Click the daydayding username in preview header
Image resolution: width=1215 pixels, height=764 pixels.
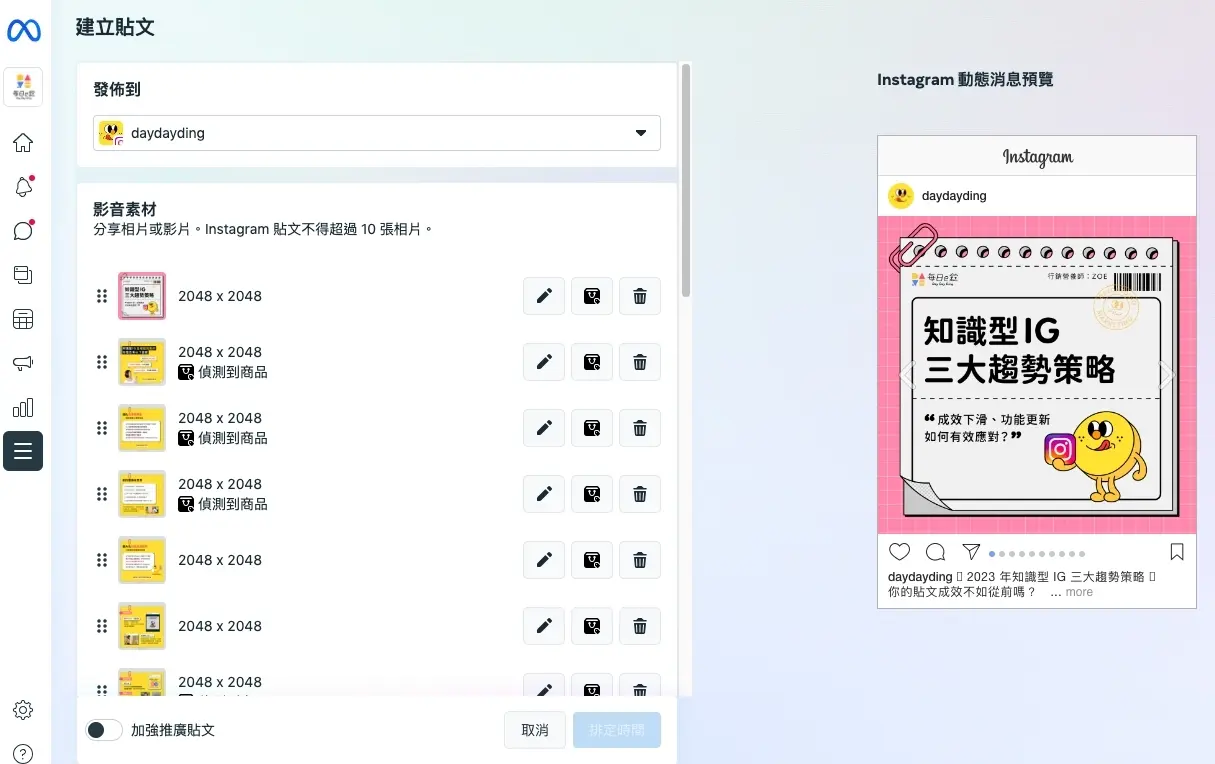954,196
